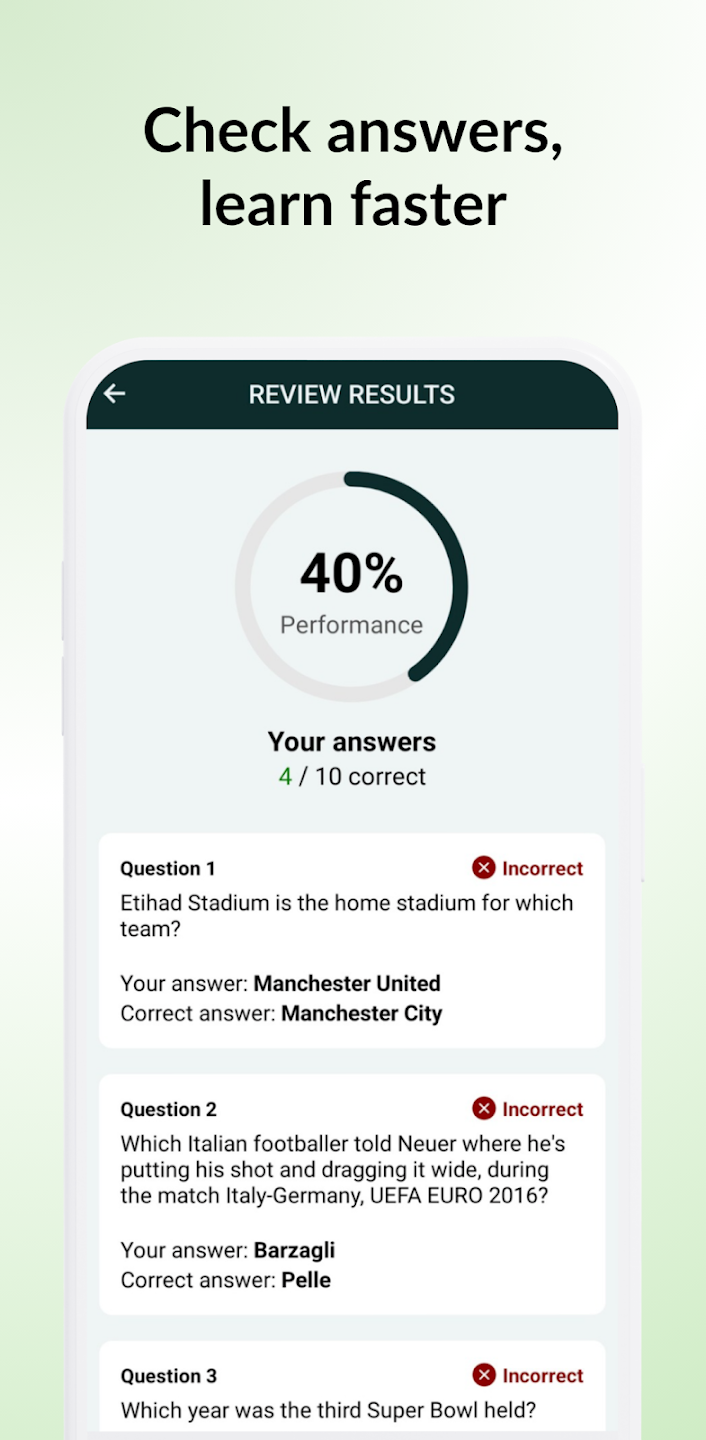This screenshot has width=706, height=1440.
Task: Click the Your answers section heading
Action: coord(351,742)
